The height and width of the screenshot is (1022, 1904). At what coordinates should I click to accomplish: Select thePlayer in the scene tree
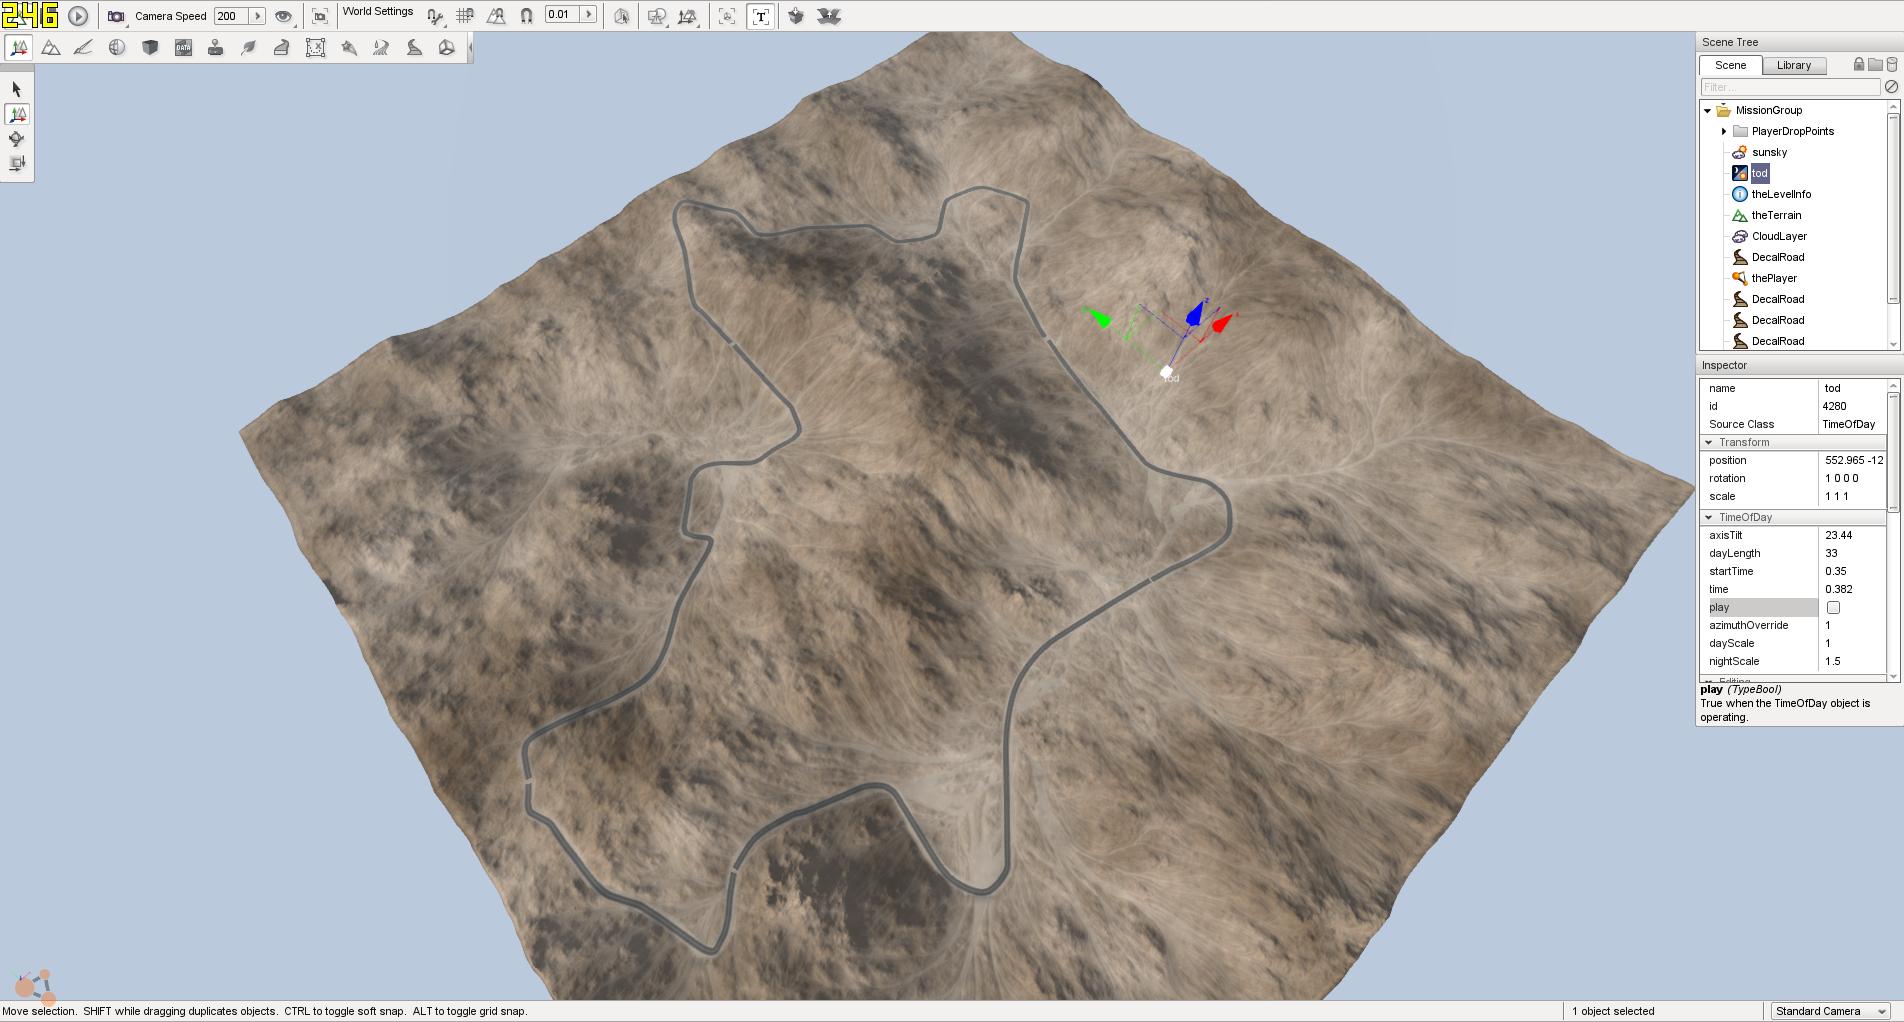(1774, 278)
